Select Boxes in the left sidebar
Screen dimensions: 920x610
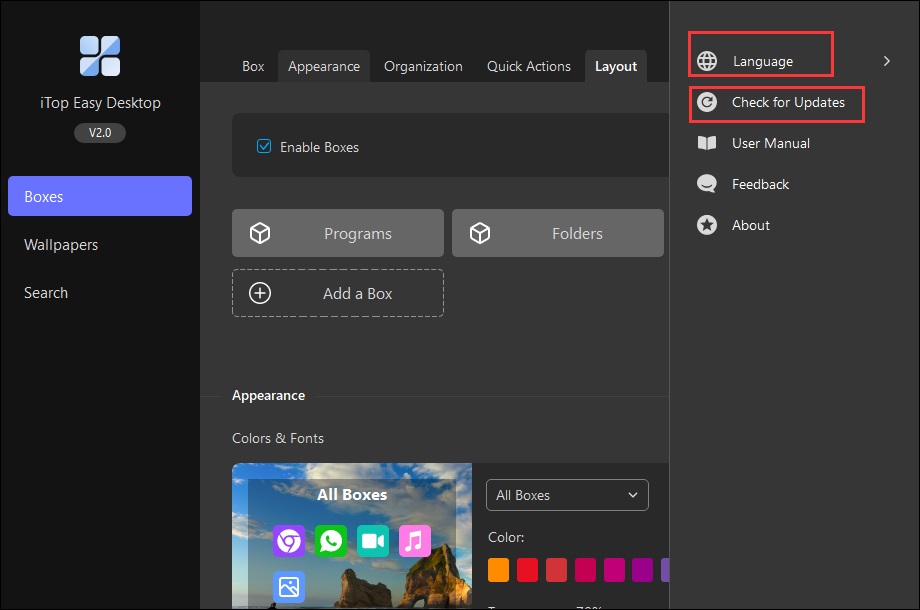tap(100, 196)
